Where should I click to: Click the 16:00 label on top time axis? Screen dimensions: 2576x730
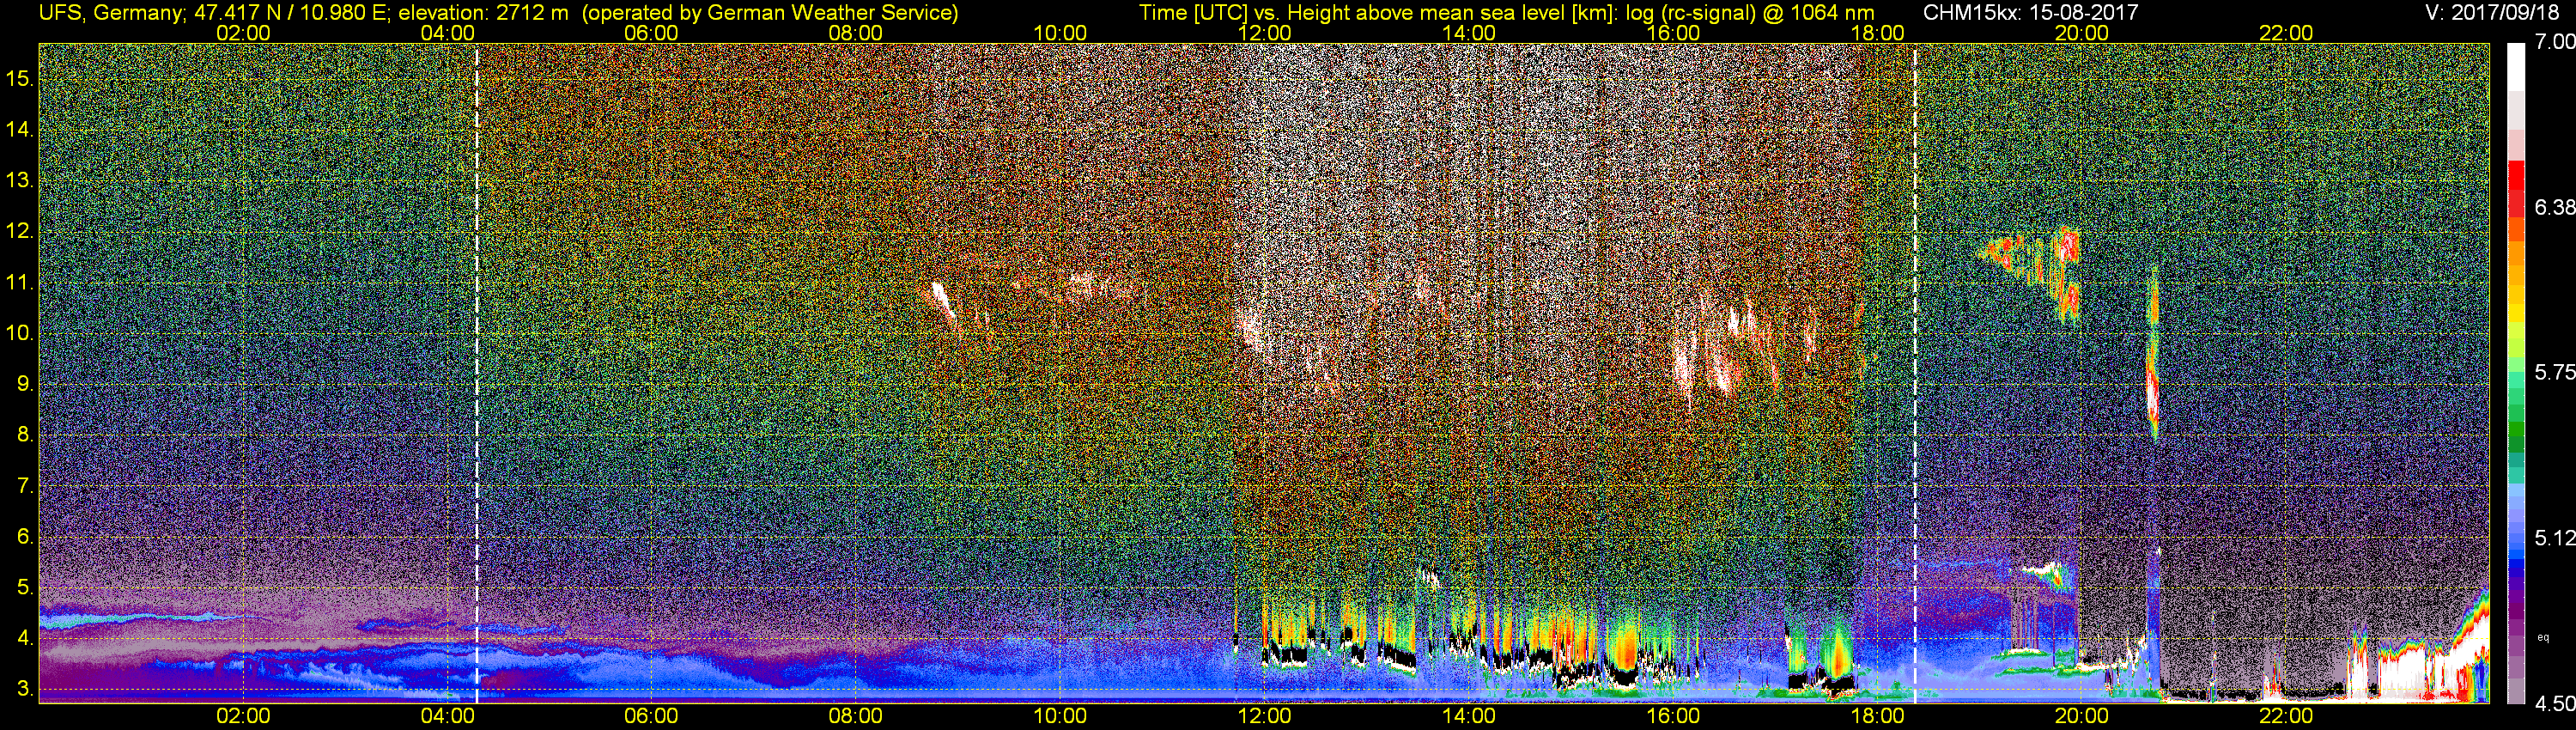(x=1673, y=33)
